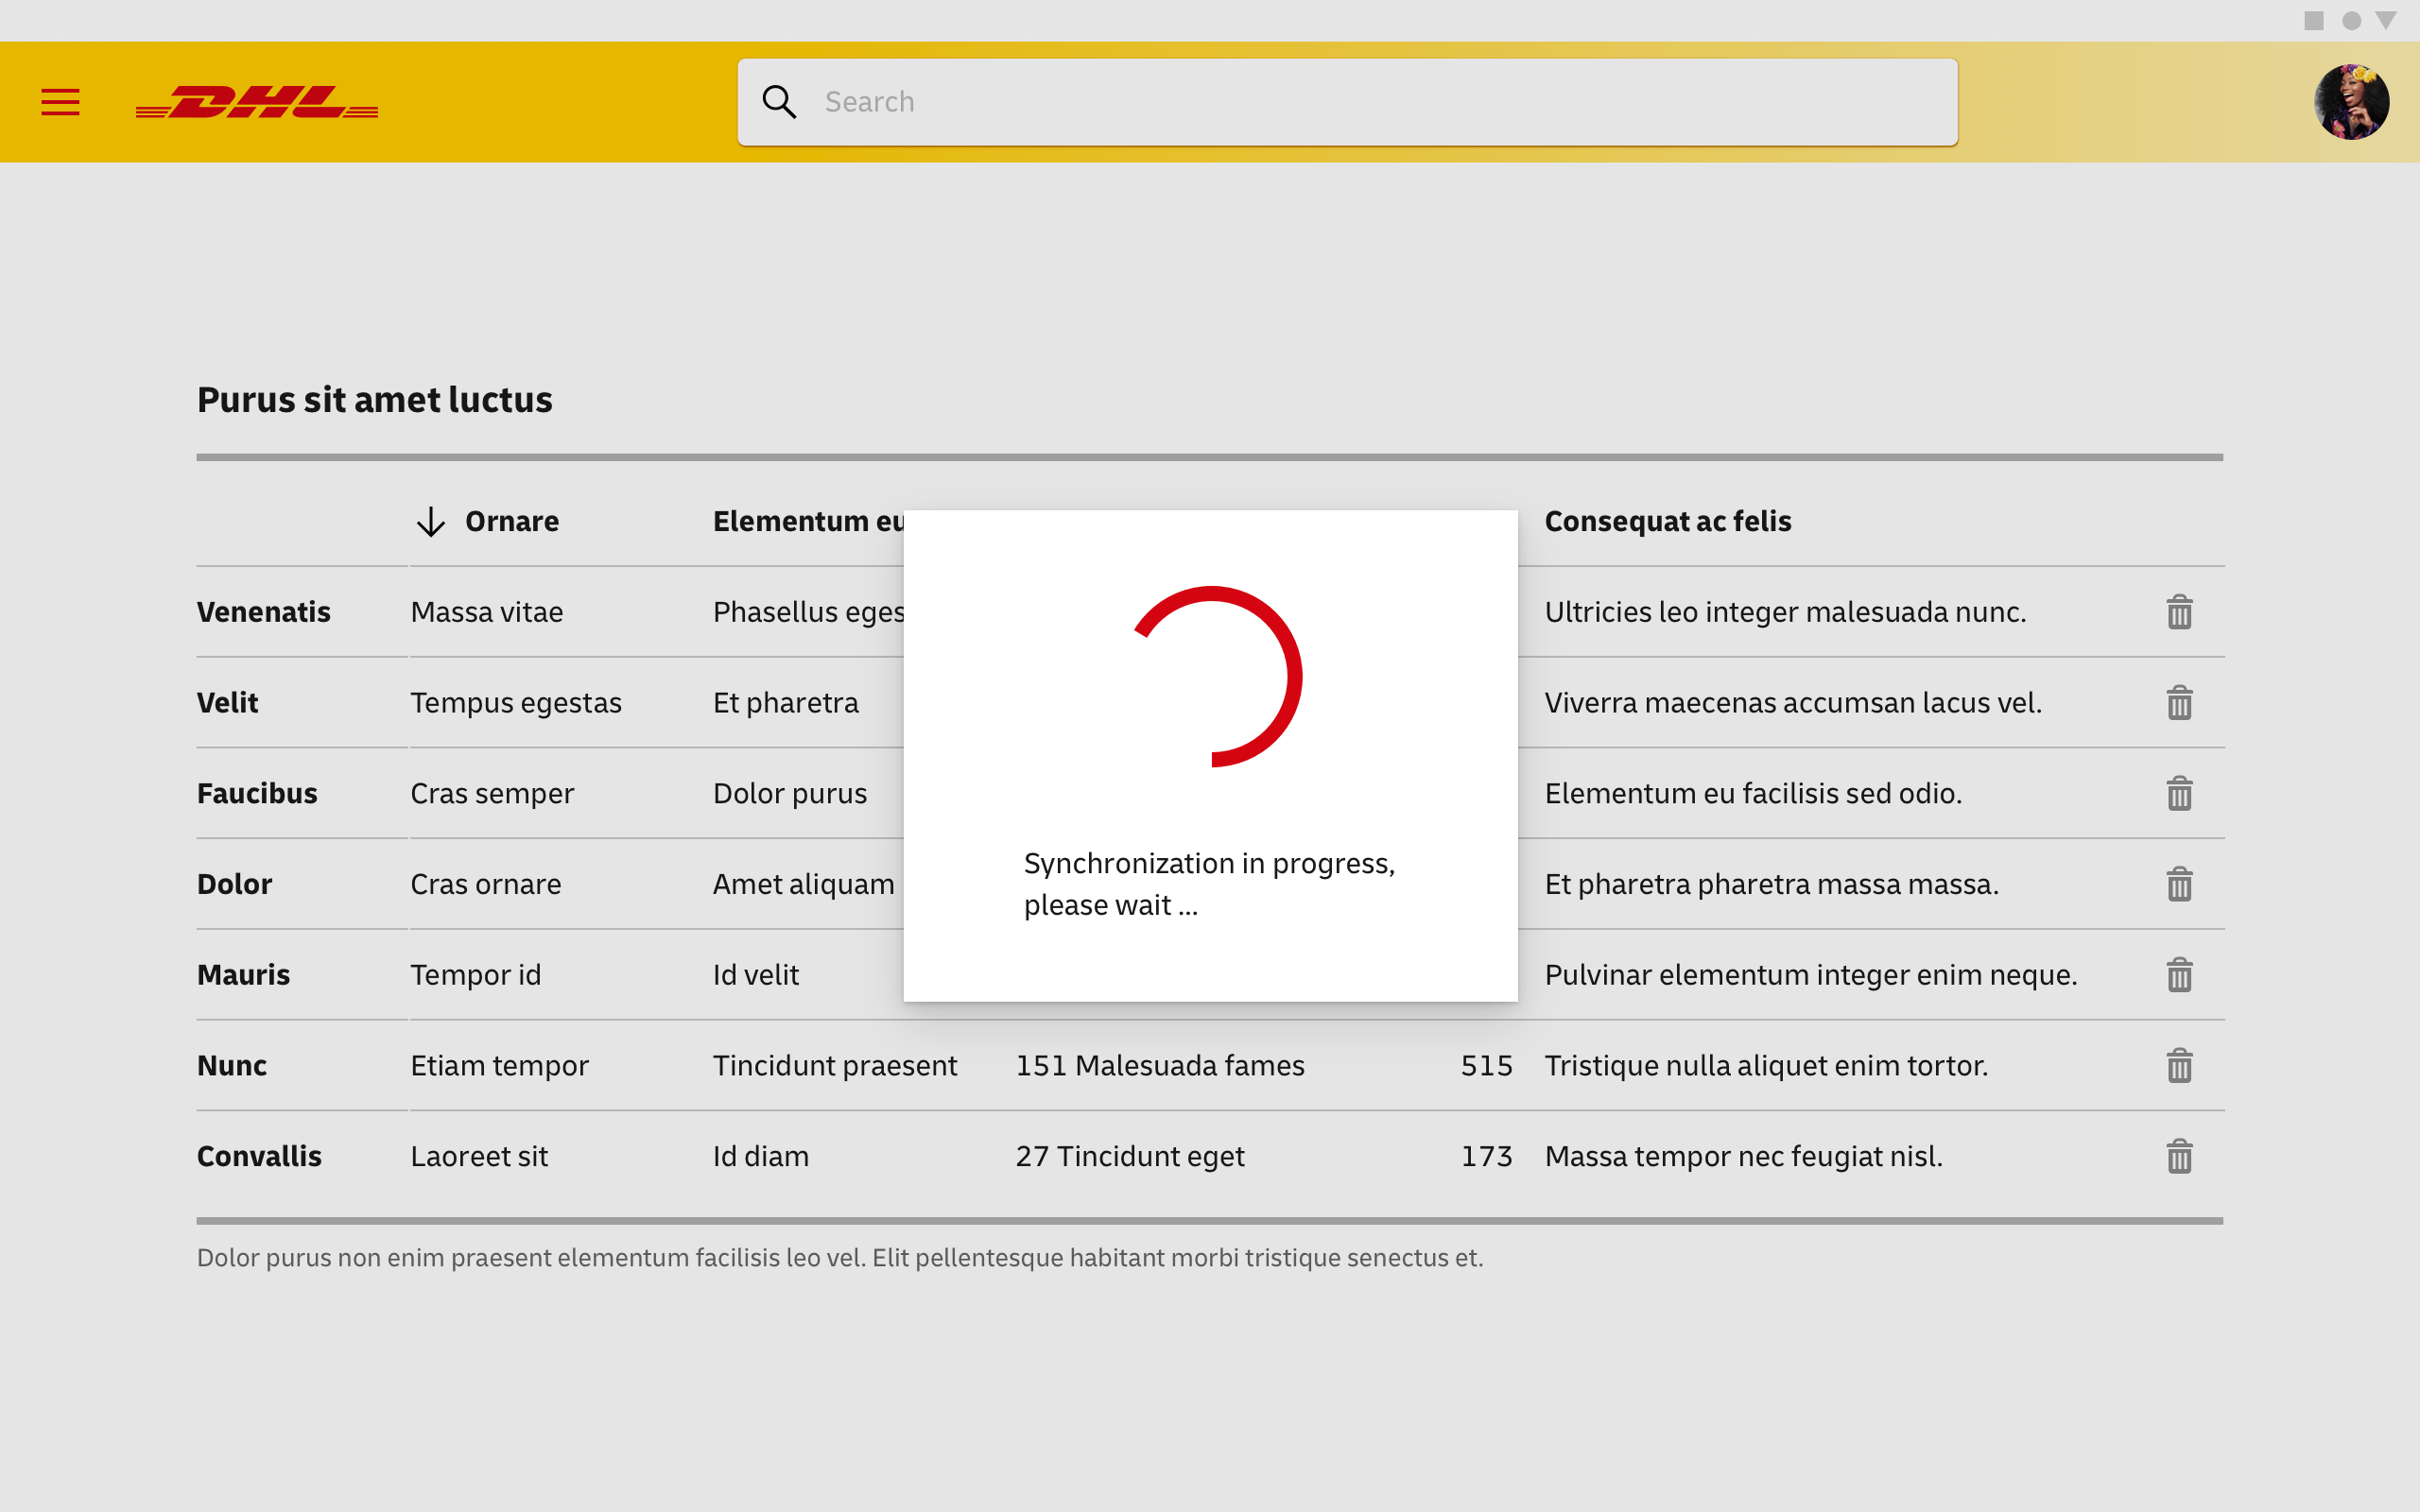Sort by the Ornare column header
2420x1512 pixels.
512,522
